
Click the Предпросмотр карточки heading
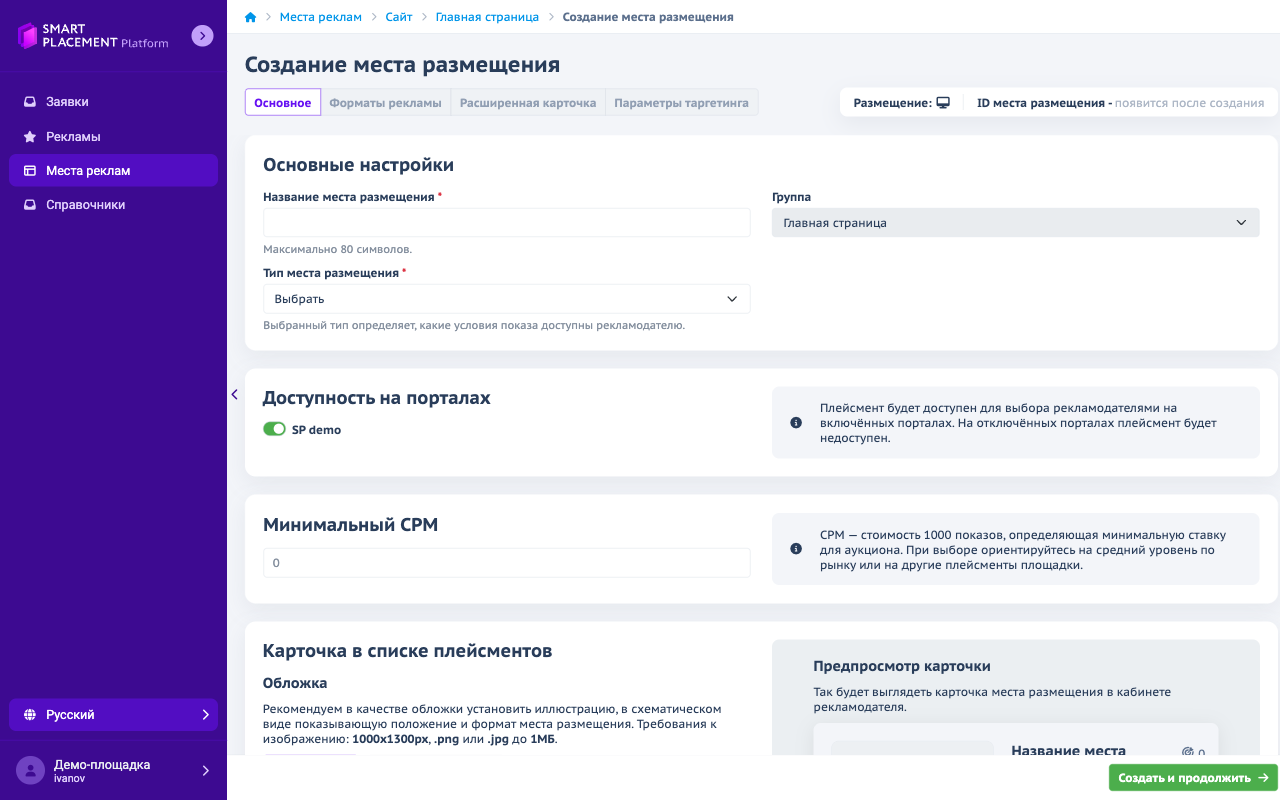tap(902, 666)
